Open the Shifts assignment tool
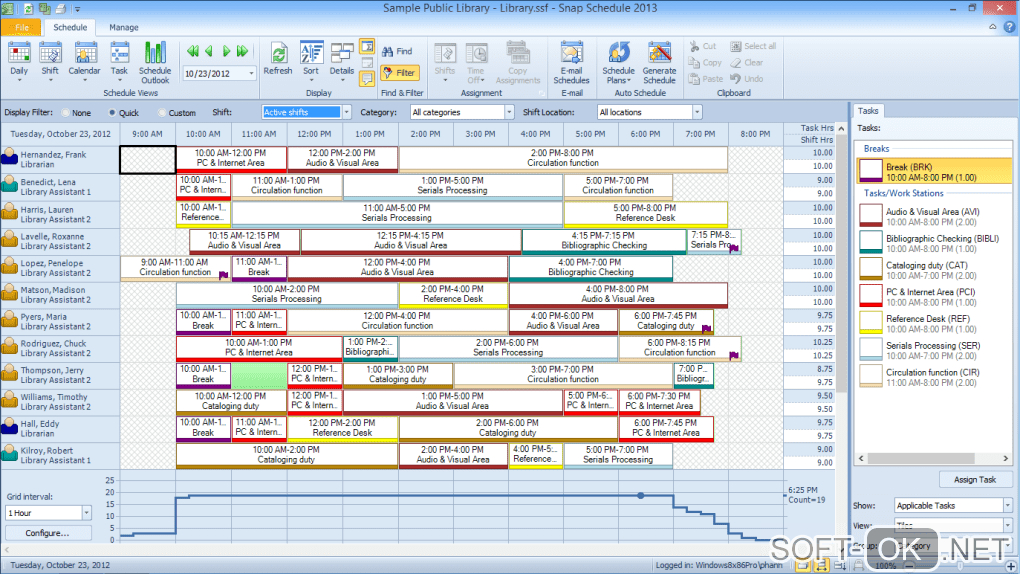The width and height of the screenshot is (1020, 574). (x=445, y=61)
